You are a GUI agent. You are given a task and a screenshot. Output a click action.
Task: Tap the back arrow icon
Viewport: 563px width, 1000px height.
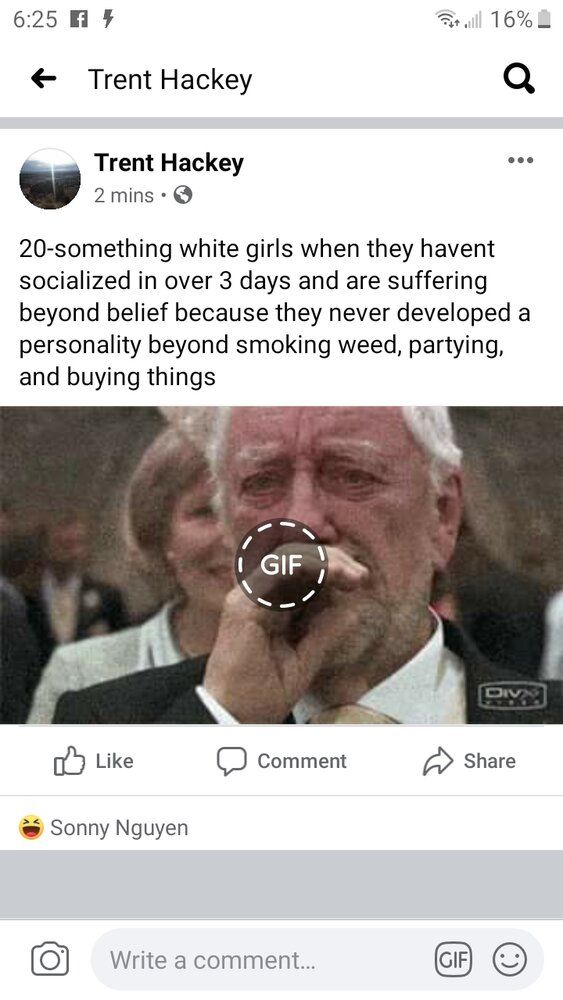point(43,79)
